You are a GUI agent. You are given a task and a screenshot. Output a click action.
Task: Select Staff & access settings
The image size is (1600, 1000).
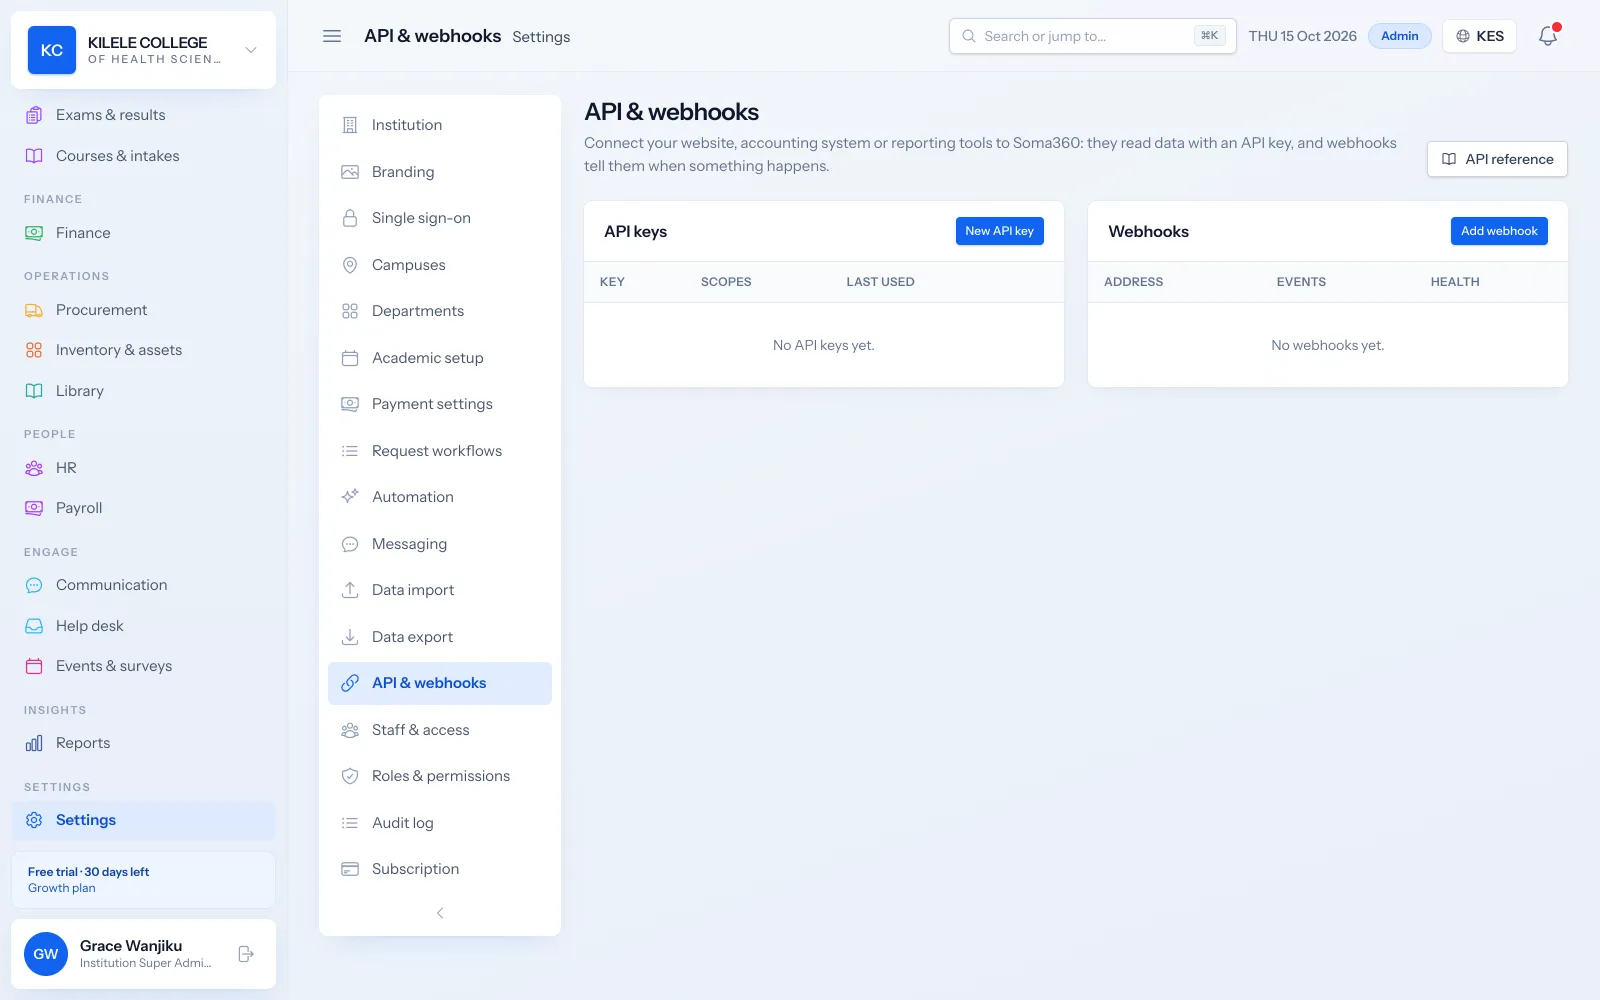[x=440, y=730]
